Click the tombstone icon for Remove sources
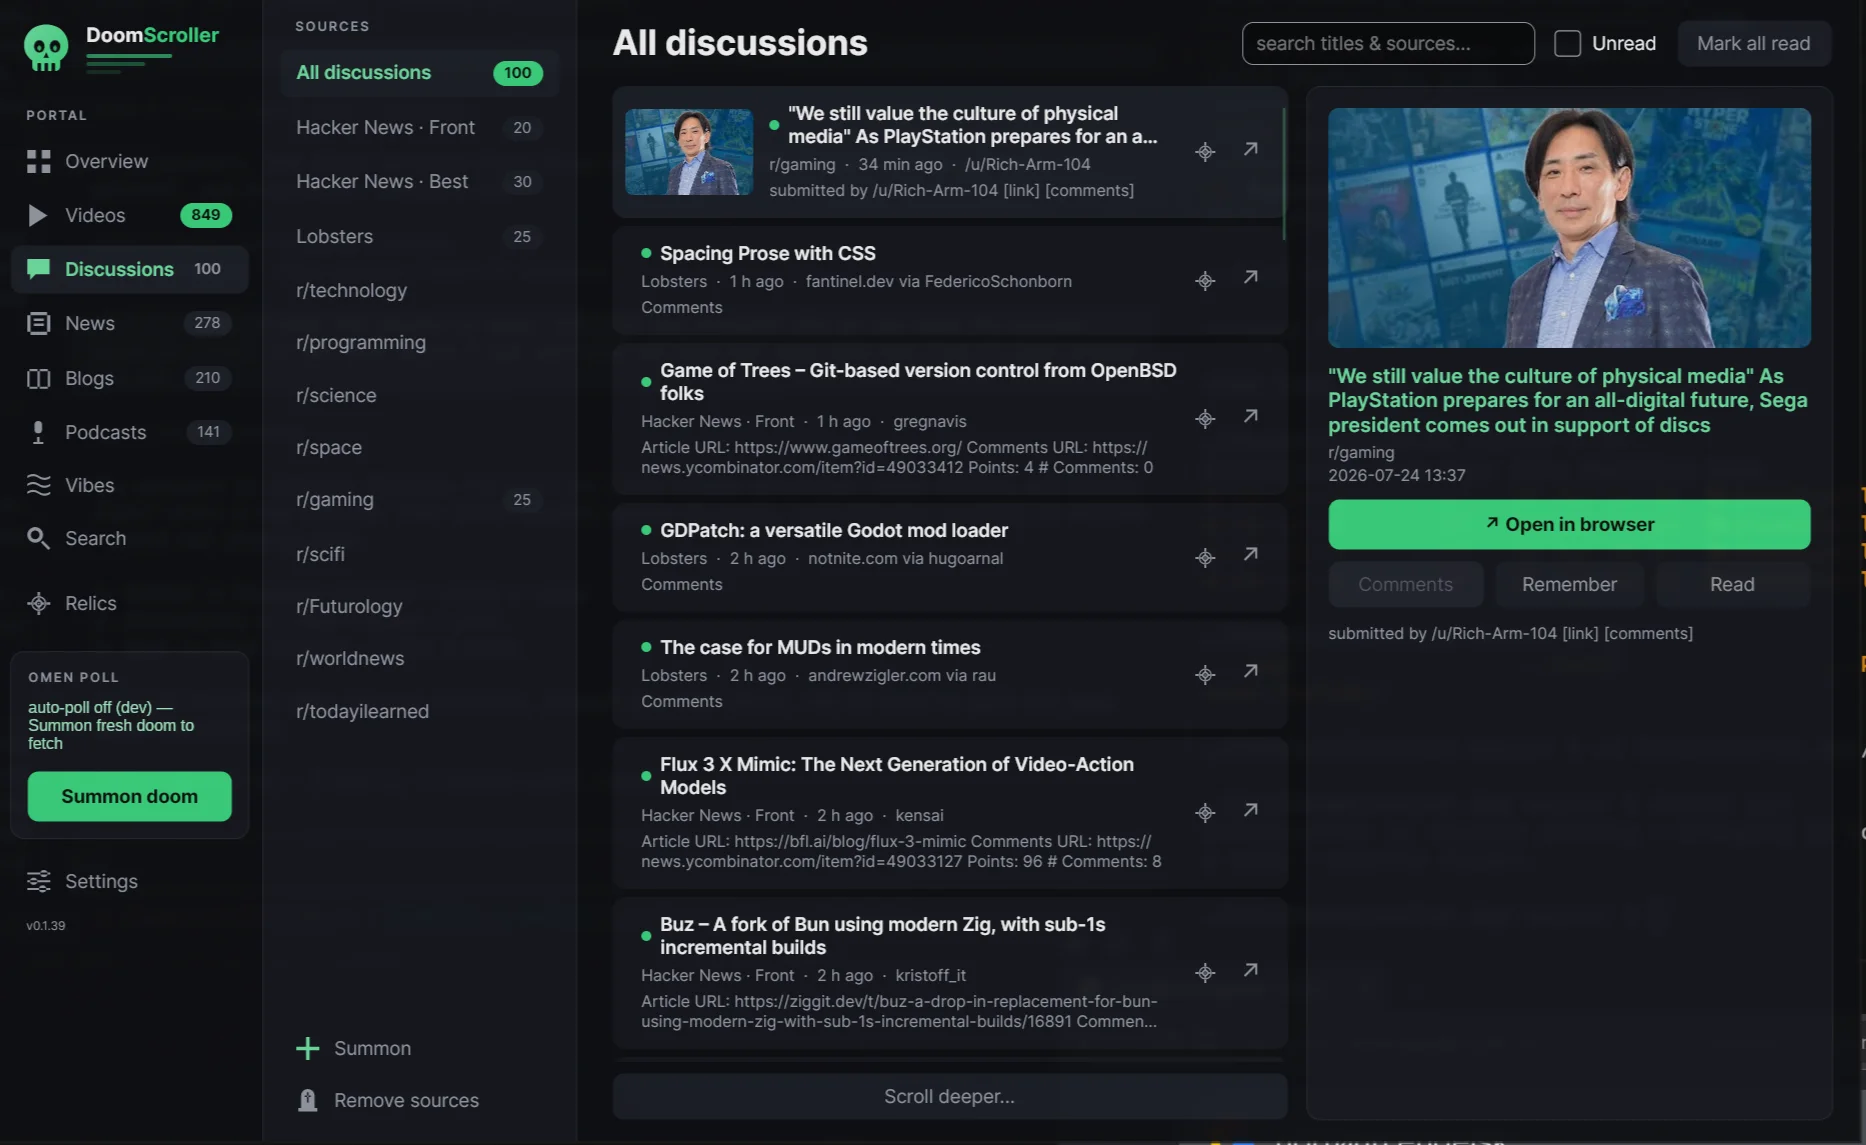Viewport: 1866px width, 1145px height. [x=308, y=1100]
